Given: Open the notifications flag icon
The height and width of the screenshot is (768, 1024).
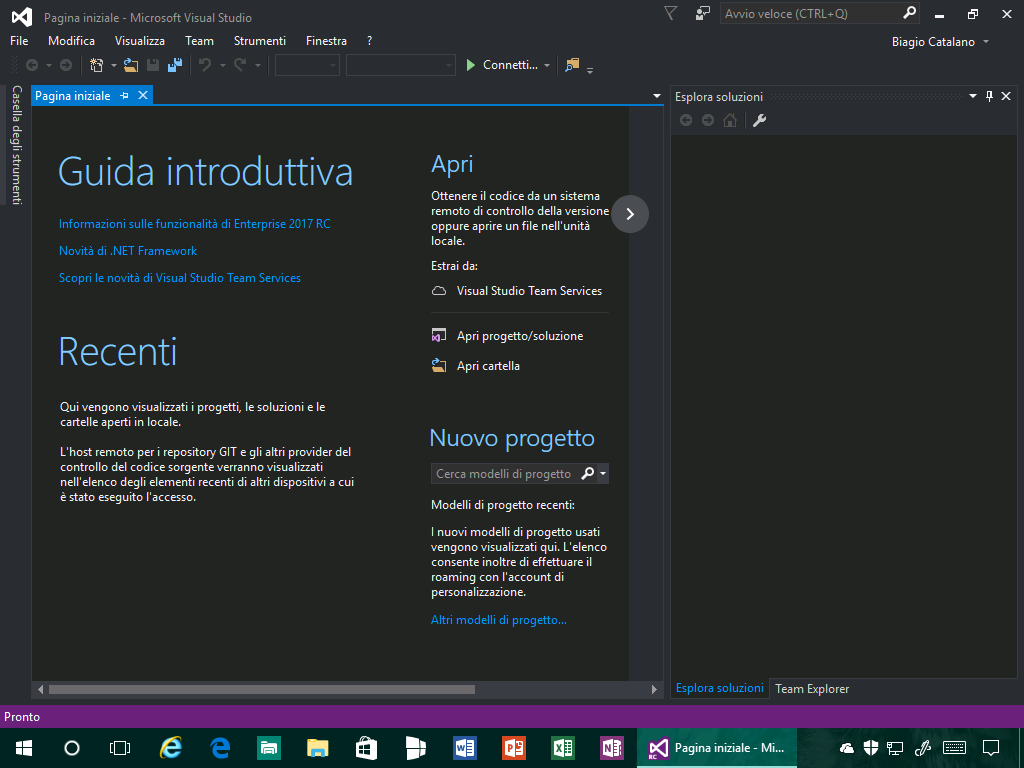Looking at the screenshot, I should click(670, 14).
